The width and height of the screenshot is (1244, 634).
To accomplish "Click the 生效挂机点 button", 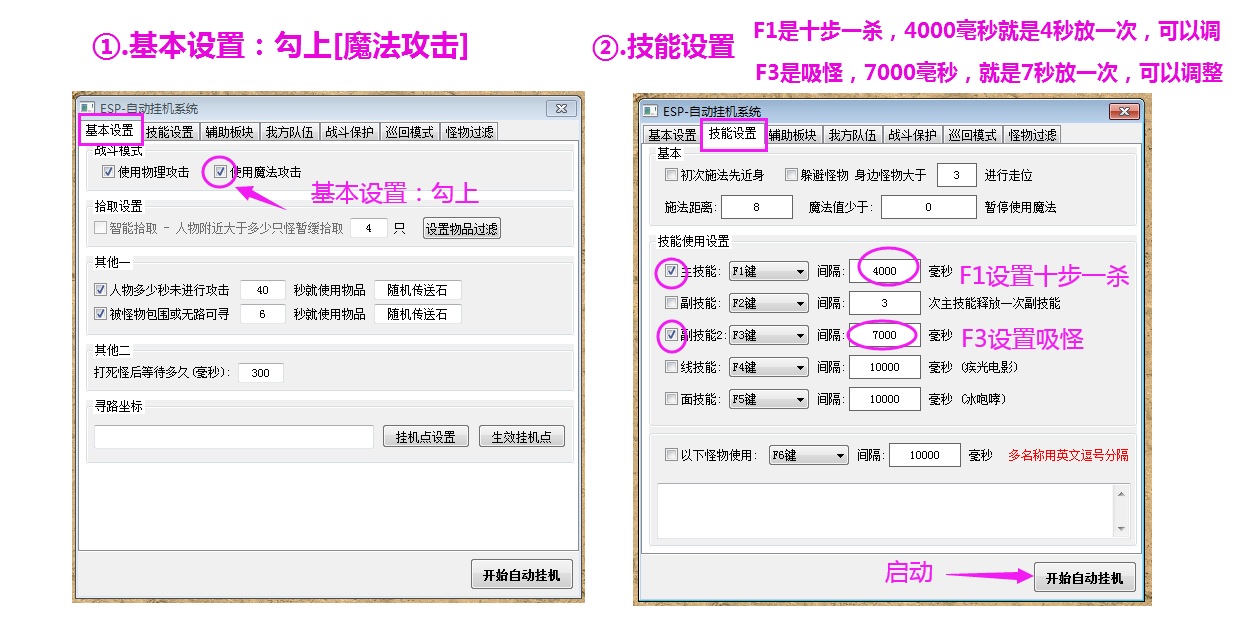I will coord(522,436).
